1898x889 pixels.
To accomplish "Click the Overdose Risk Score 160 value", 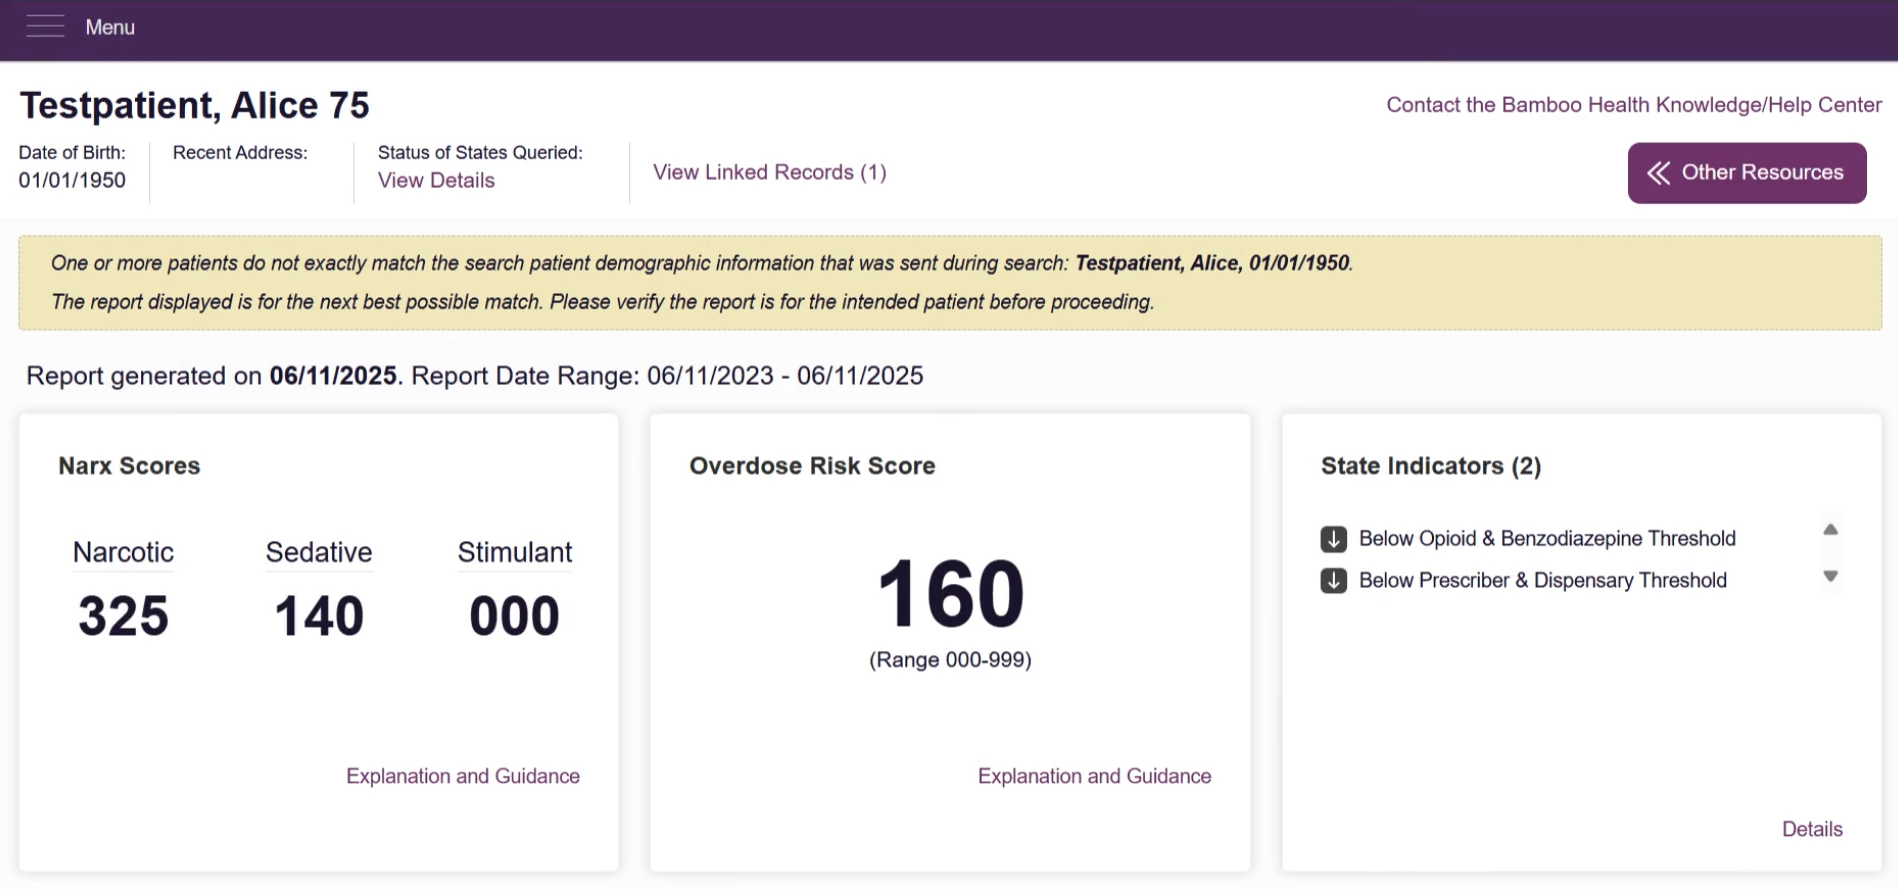I will tap(951, 594).
